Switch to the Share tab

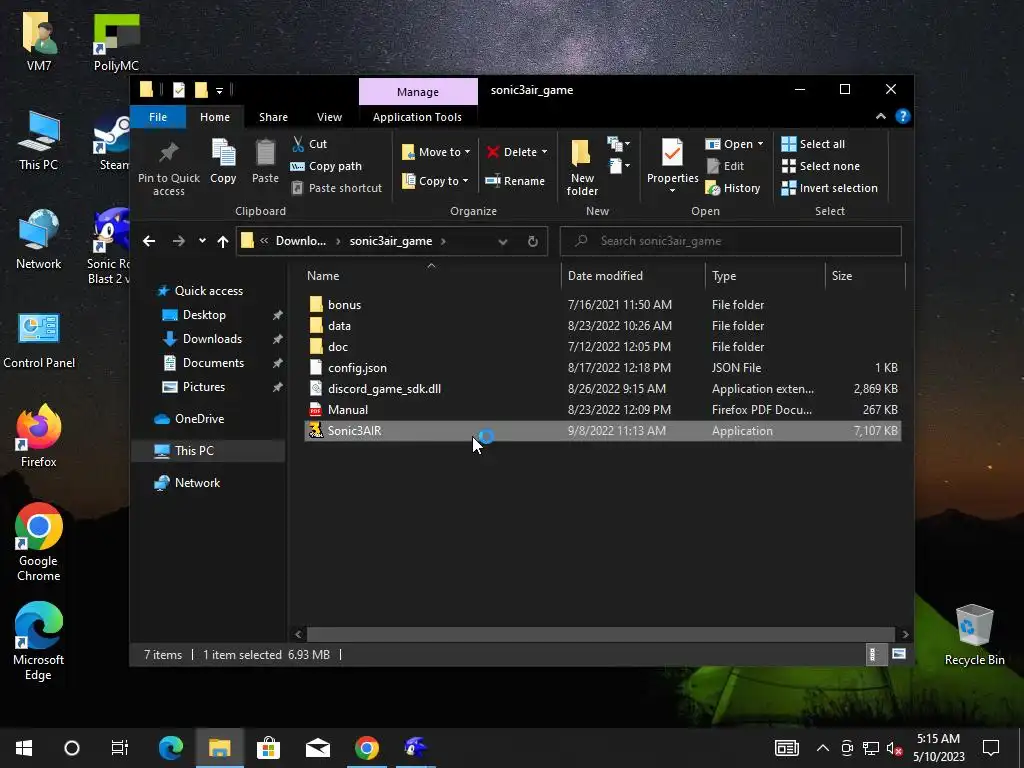pos(273,117)
